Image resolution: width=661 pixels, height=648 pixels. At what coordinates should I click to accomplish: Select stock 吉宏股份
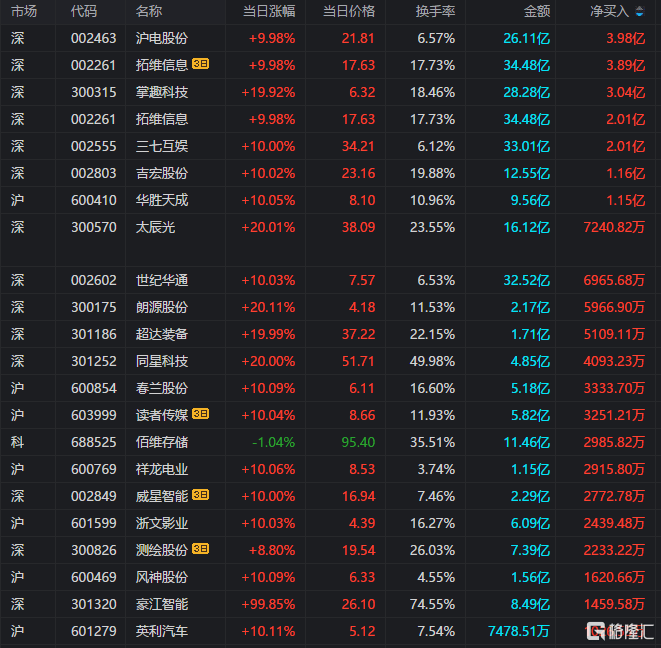[162, 173]
